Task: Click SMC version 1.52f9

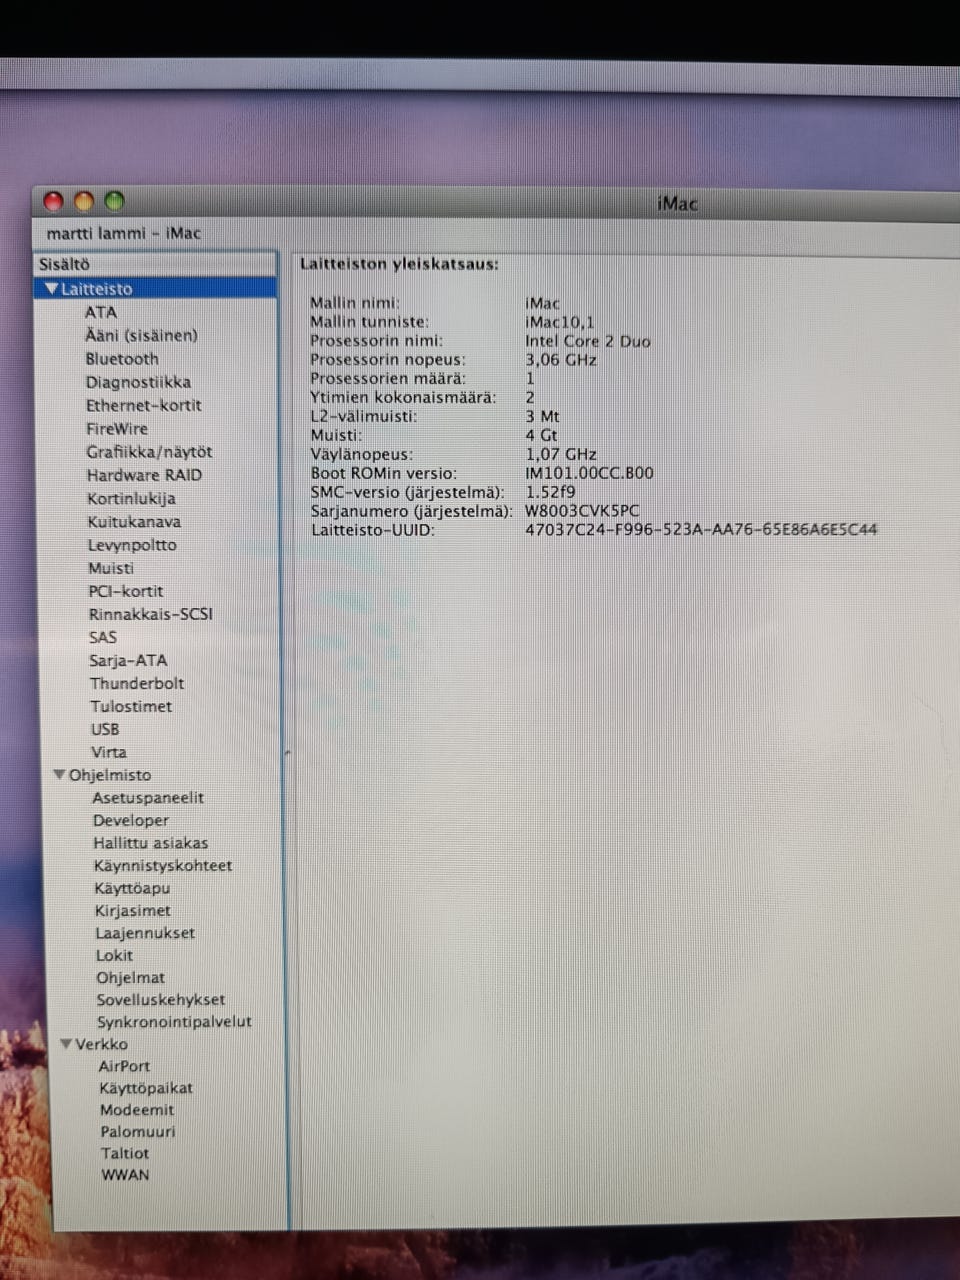Action: tap(551, 492)
